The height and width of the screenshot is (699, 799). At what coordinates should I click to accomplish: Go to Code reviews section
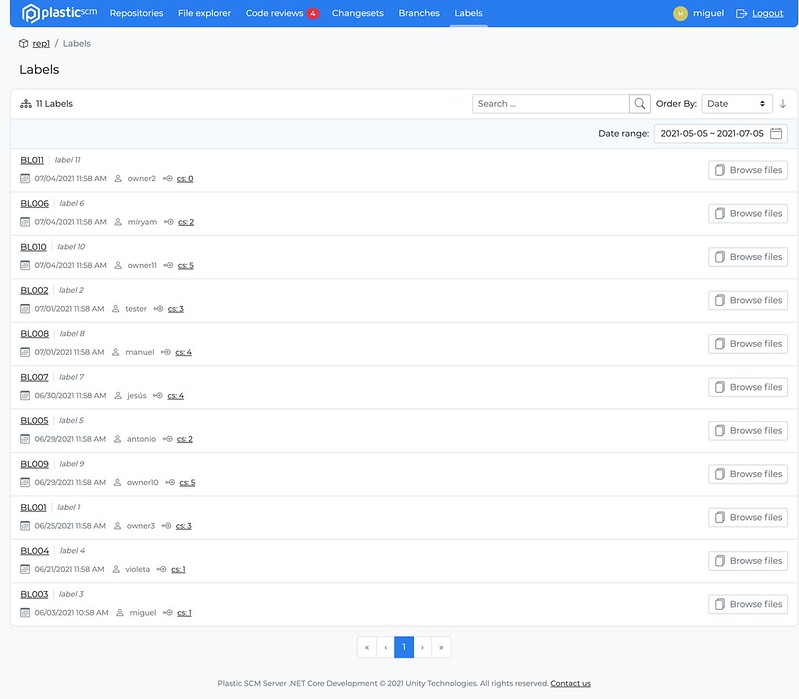coord(275,13)
